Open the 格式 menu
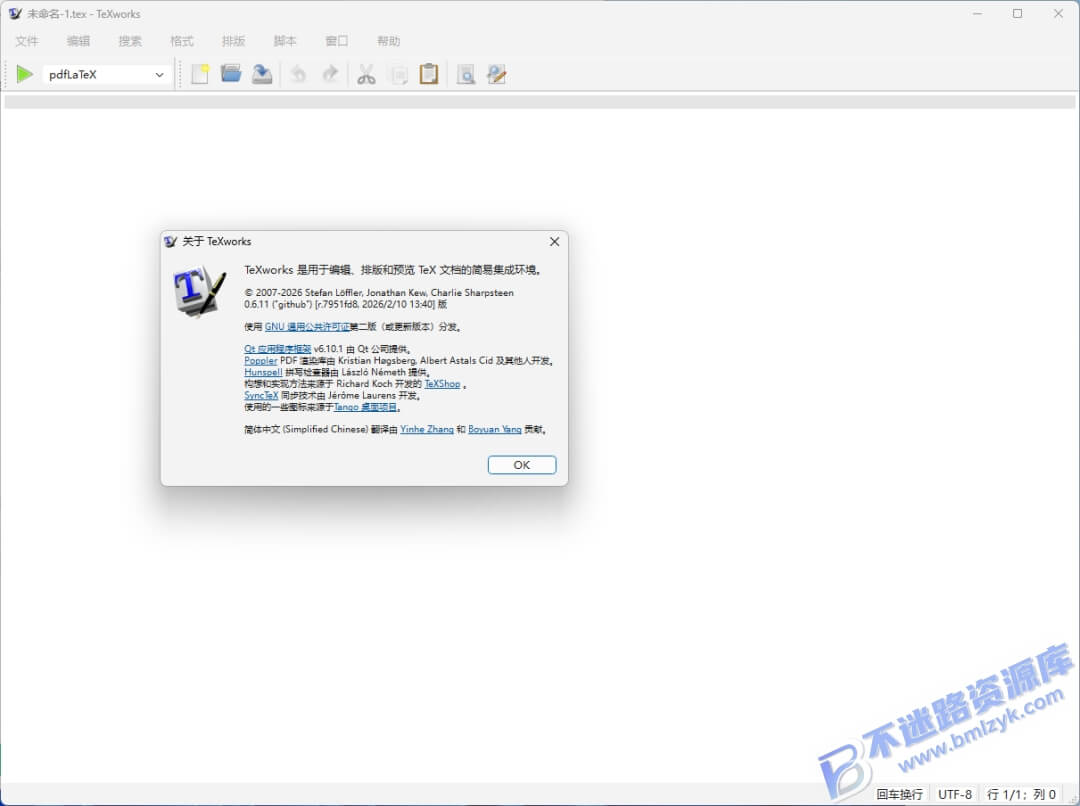 [x=182, y=41]
